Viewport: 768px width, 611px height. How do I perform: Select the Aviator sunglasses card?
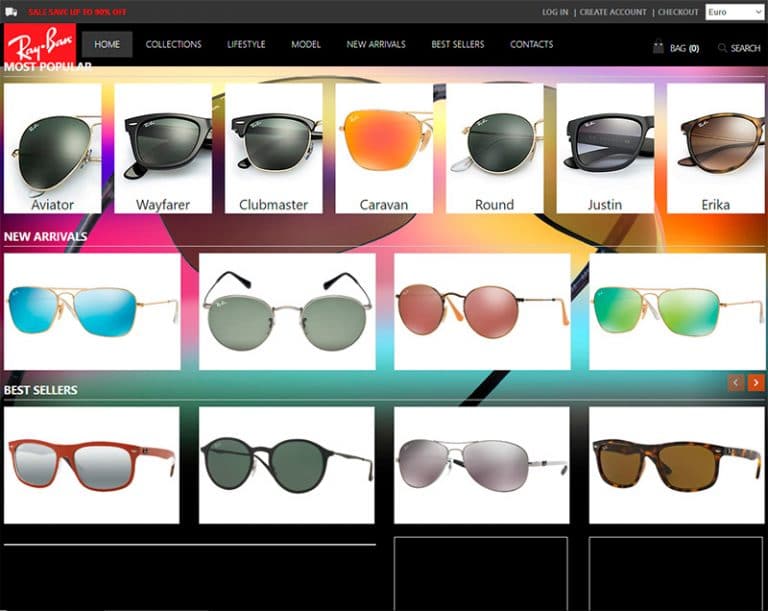[x=52, y=148]
